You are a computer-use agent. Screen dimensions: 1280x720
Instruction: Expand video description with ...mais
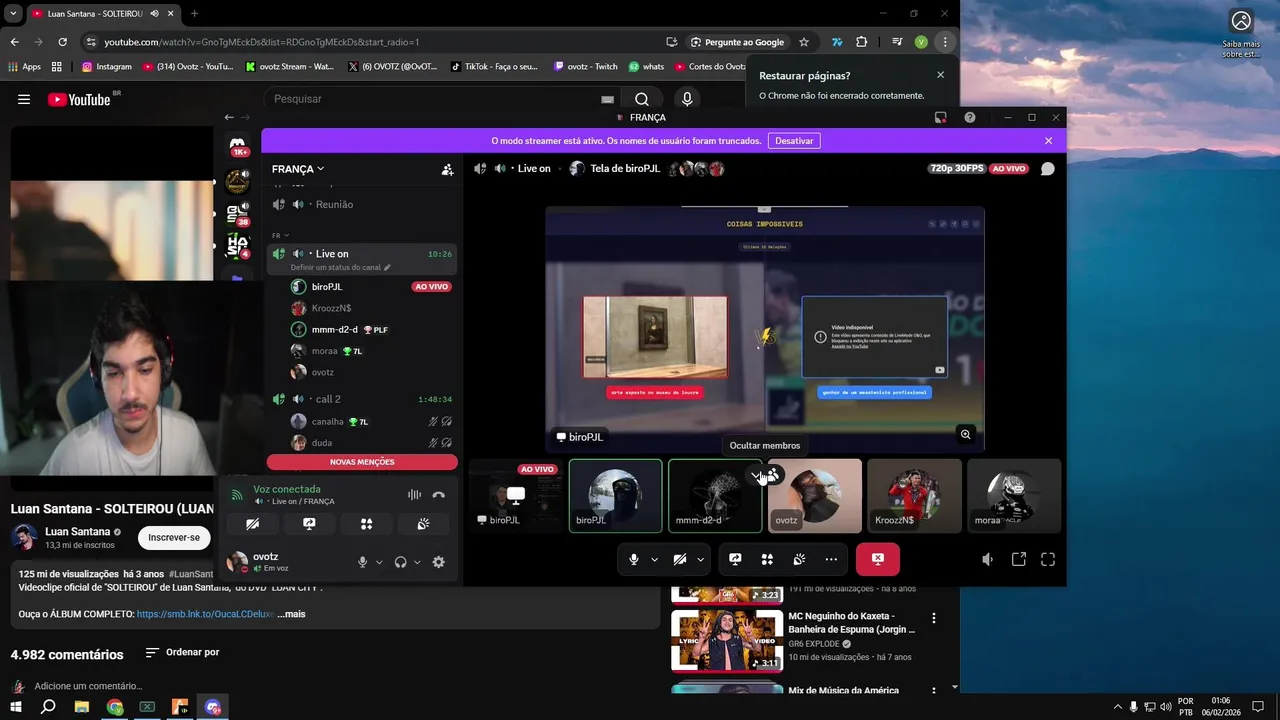[291, 614]
